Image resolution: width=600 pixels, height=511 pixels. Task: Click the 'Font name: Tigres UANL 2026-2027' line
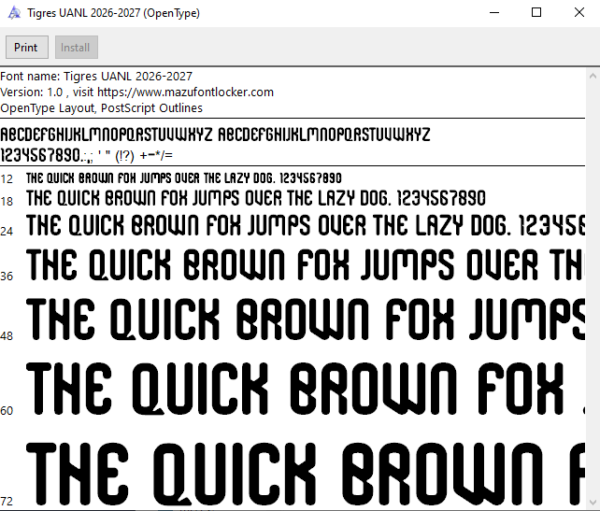tap(96, 76)
